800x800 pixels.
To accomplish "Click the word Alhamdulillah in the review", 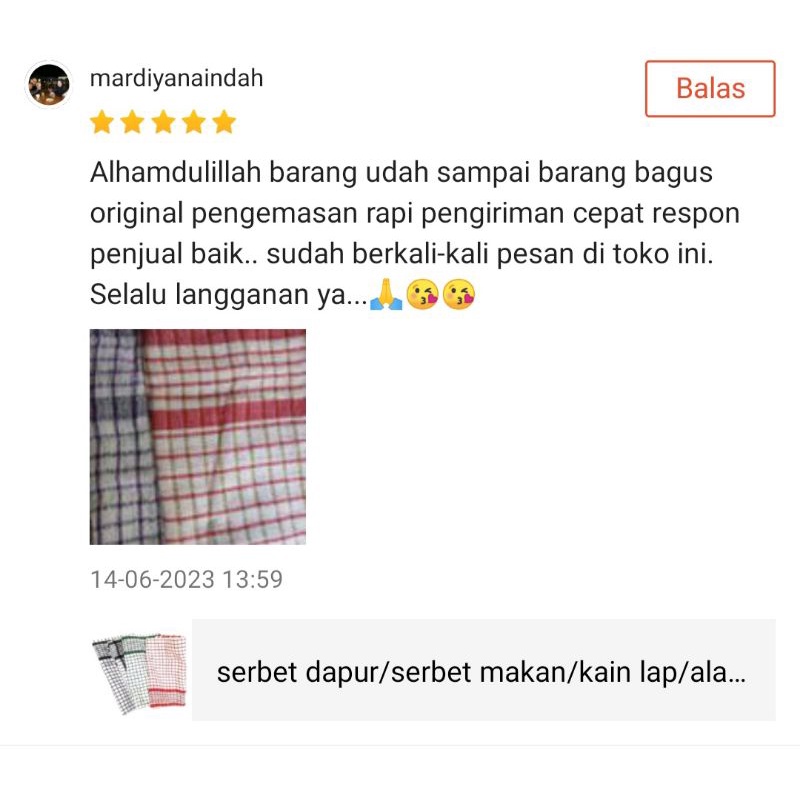I will pos(176,172).
